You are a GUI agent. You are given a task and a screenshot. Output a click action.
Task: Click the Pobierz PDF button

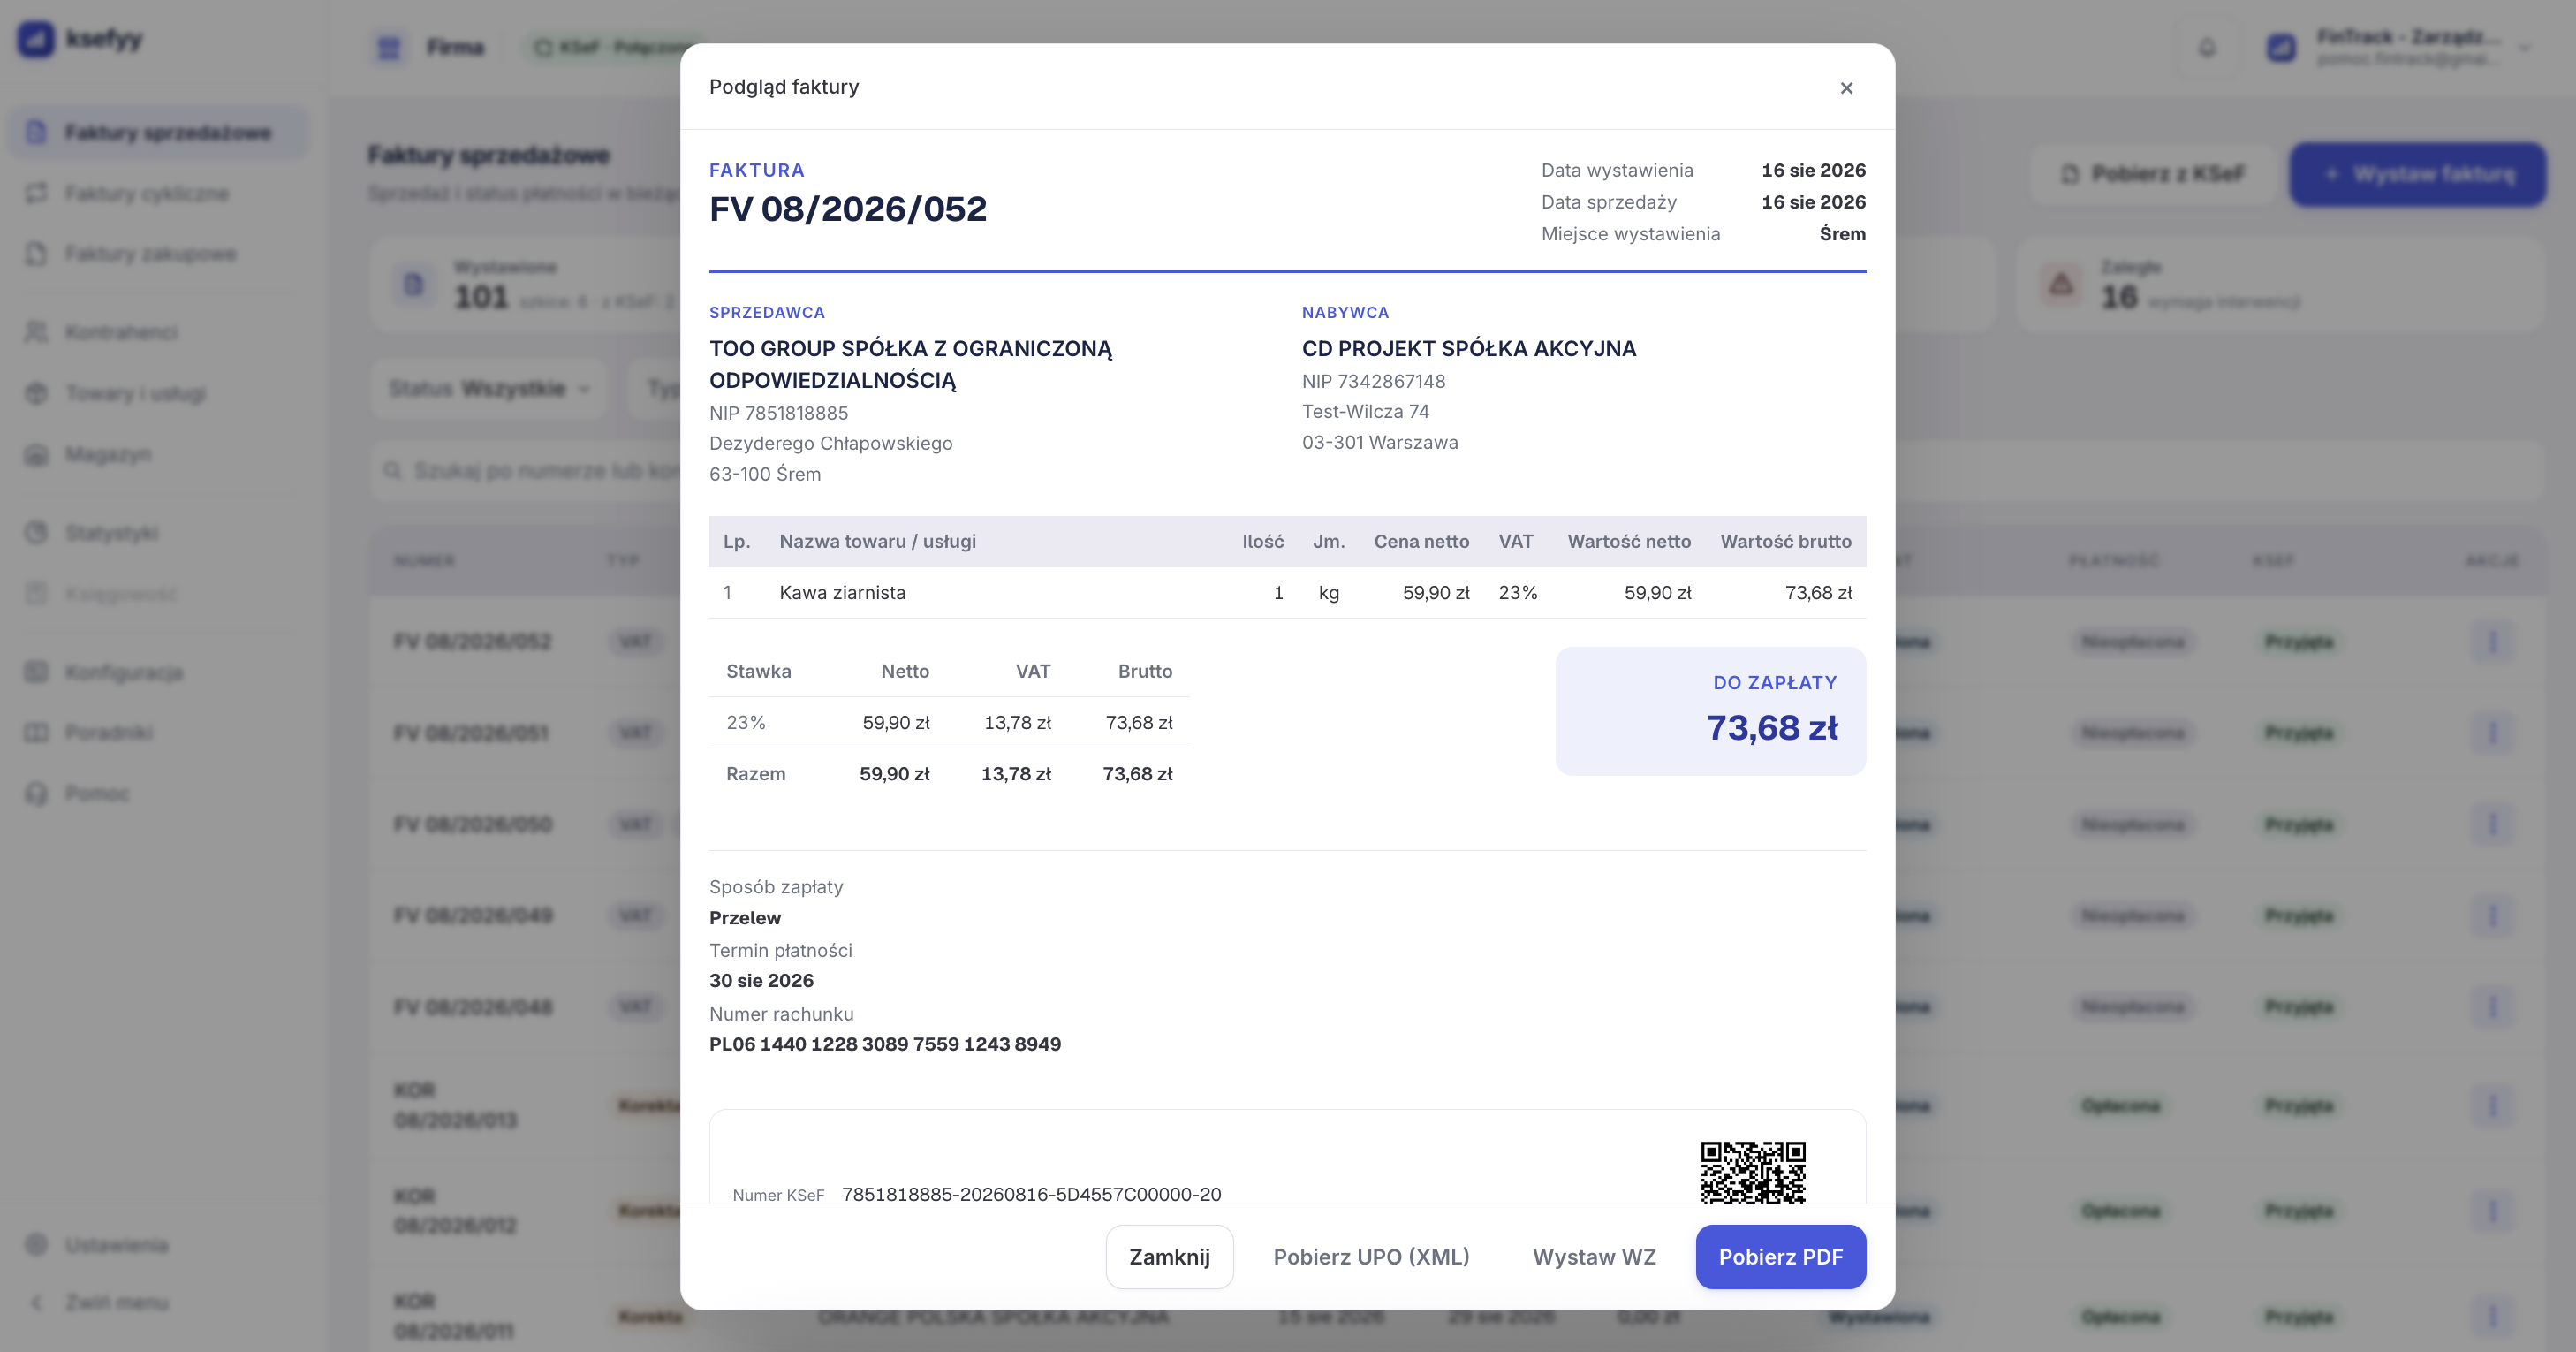coord(1780,1257)
